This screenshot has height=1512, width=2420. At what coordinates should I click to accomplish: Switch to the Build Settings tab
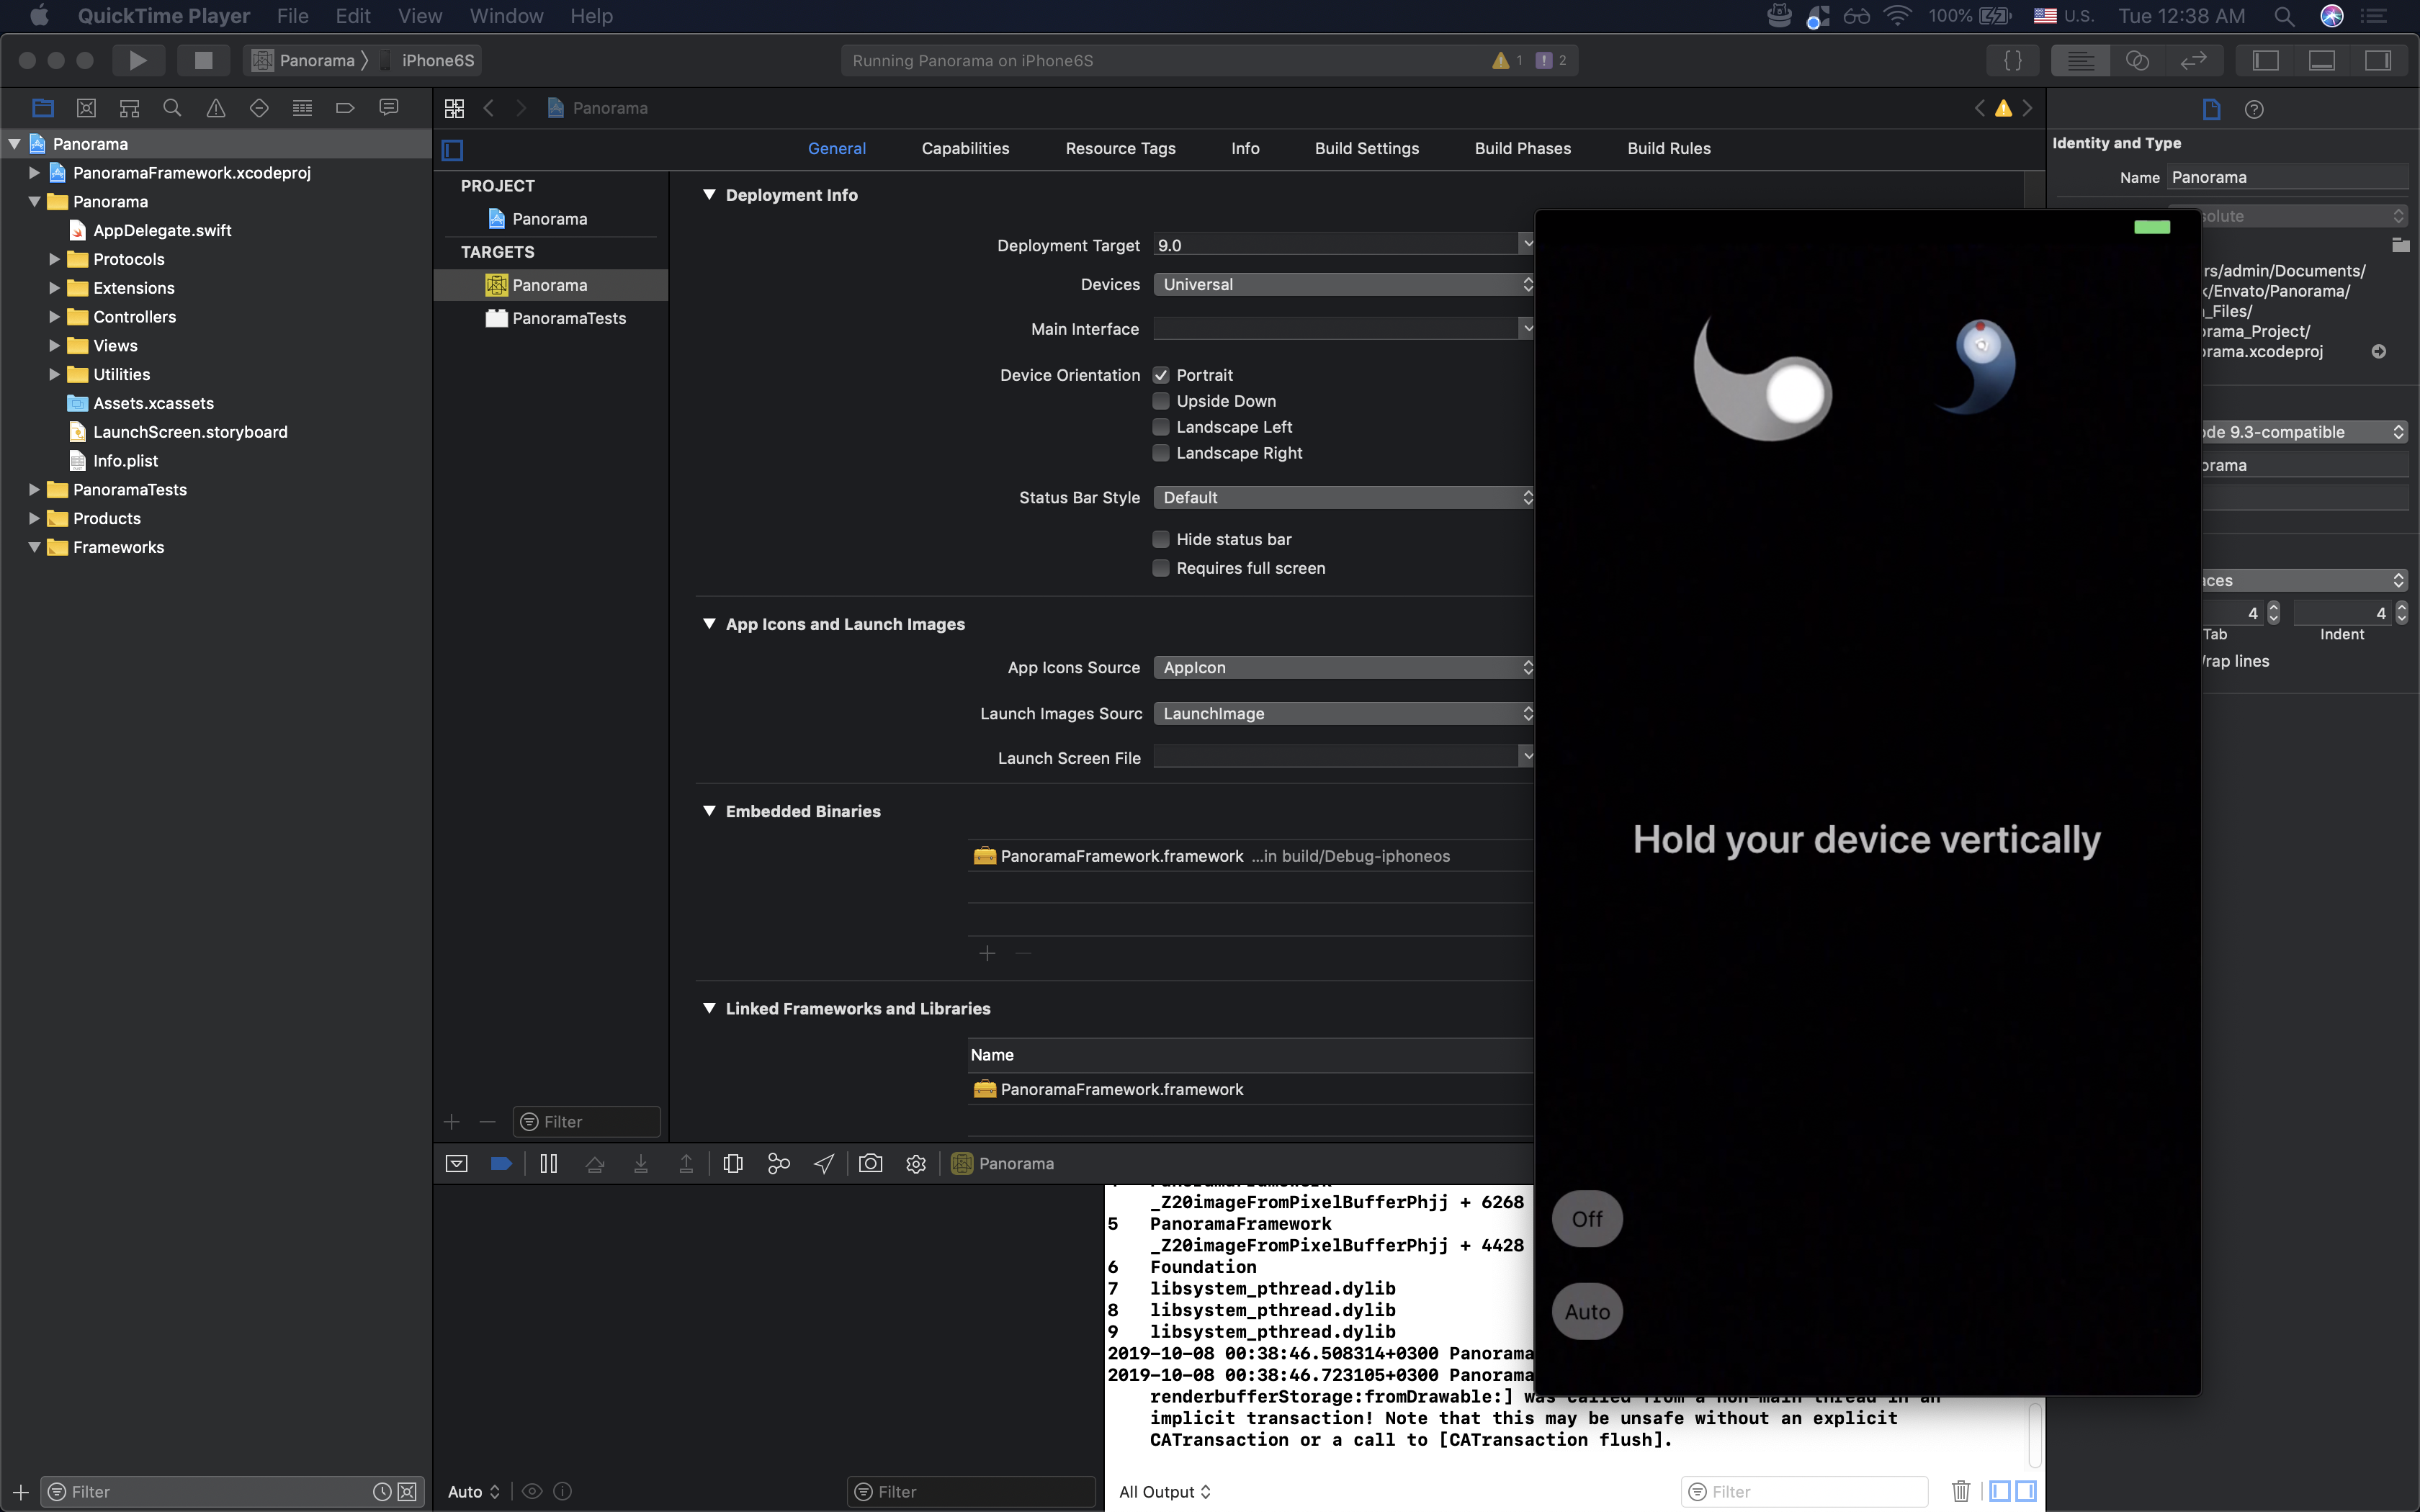pyautogui.click(x=1366, y=148)
